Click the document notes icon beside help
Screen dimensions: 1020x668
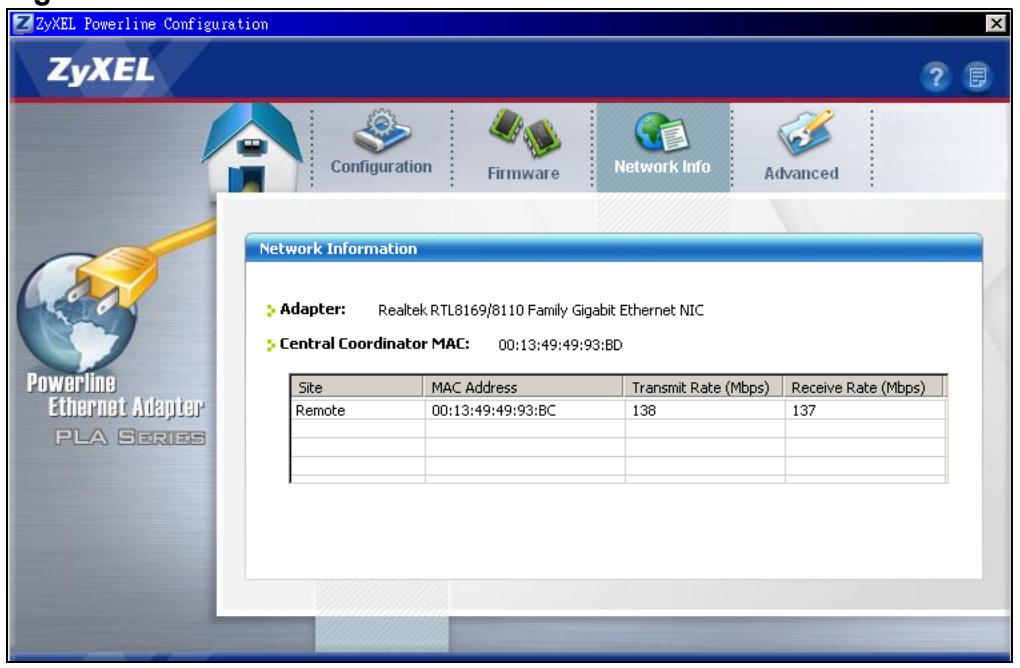point(977,77)
